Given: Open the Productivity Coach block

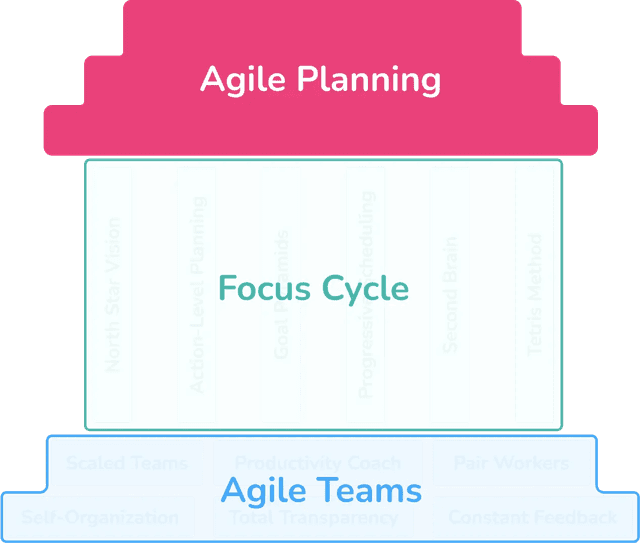Looking at the screenshot, I should [x=317, y=463].
